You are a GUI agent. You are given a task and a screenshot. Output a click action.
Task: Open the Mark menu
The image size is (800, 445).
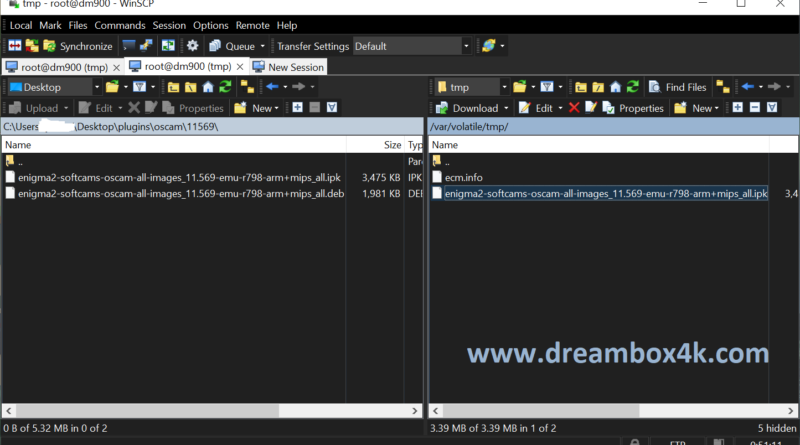click(x=50, y=25)
